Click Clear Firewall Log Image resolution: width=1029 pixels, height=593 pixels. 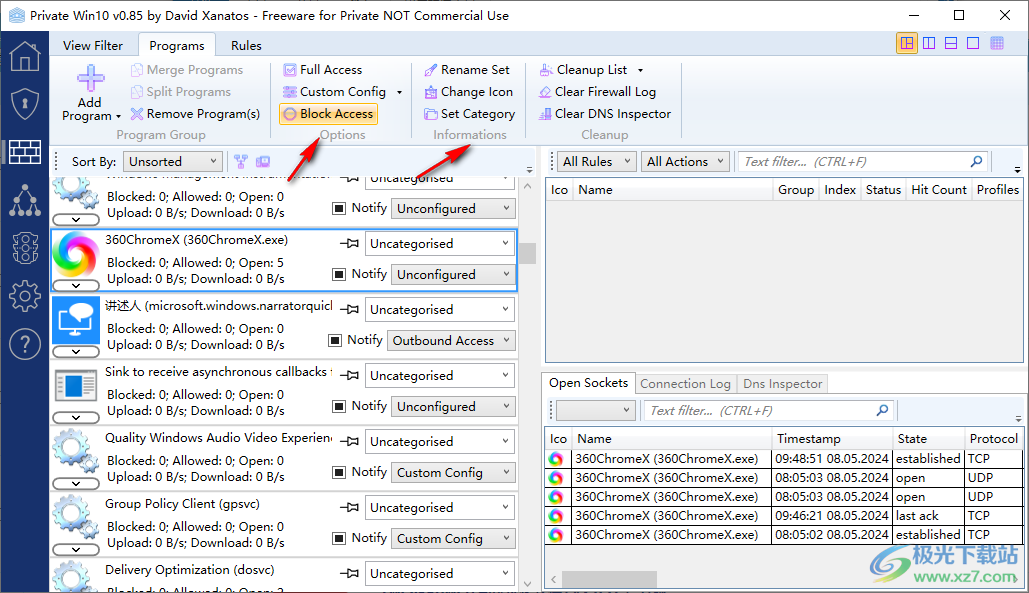(597, 92)
